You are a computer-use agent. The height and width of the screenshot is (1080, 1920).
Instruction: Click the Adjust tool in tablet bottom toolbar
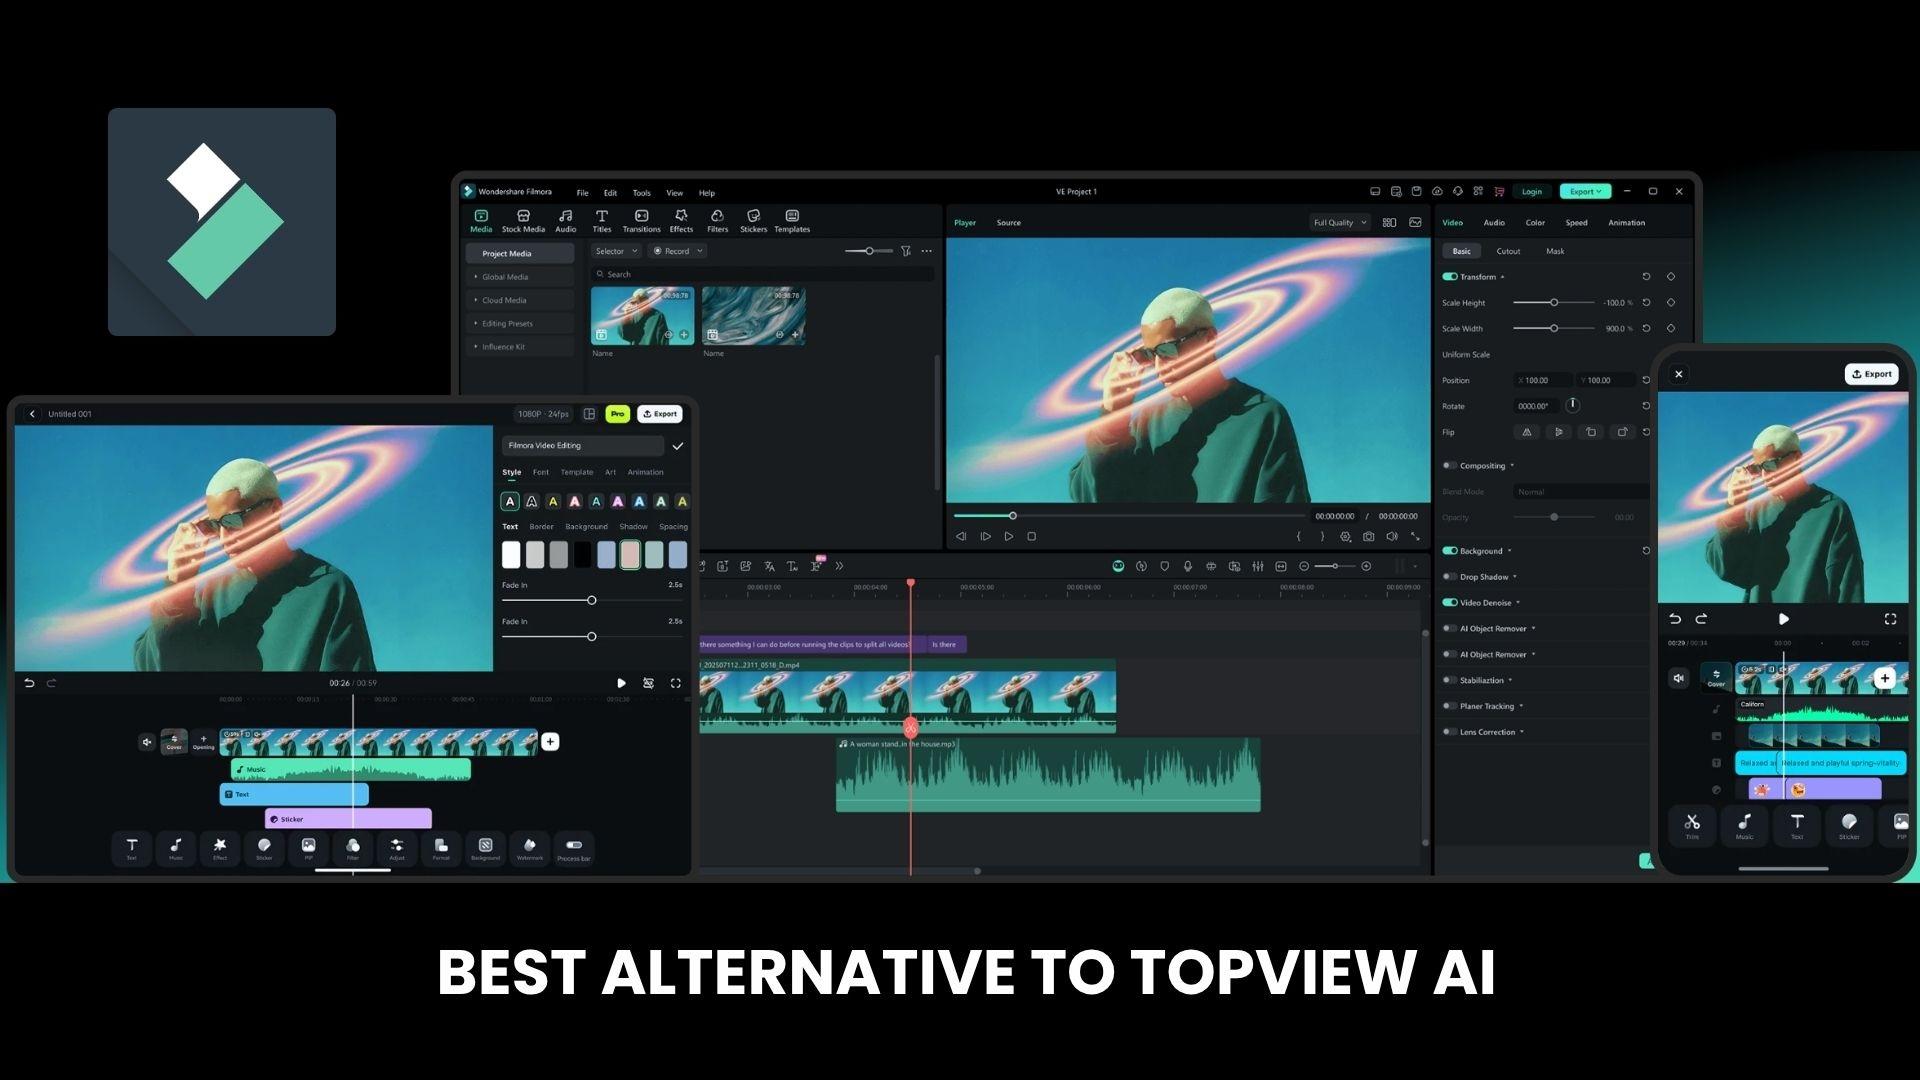397,848
